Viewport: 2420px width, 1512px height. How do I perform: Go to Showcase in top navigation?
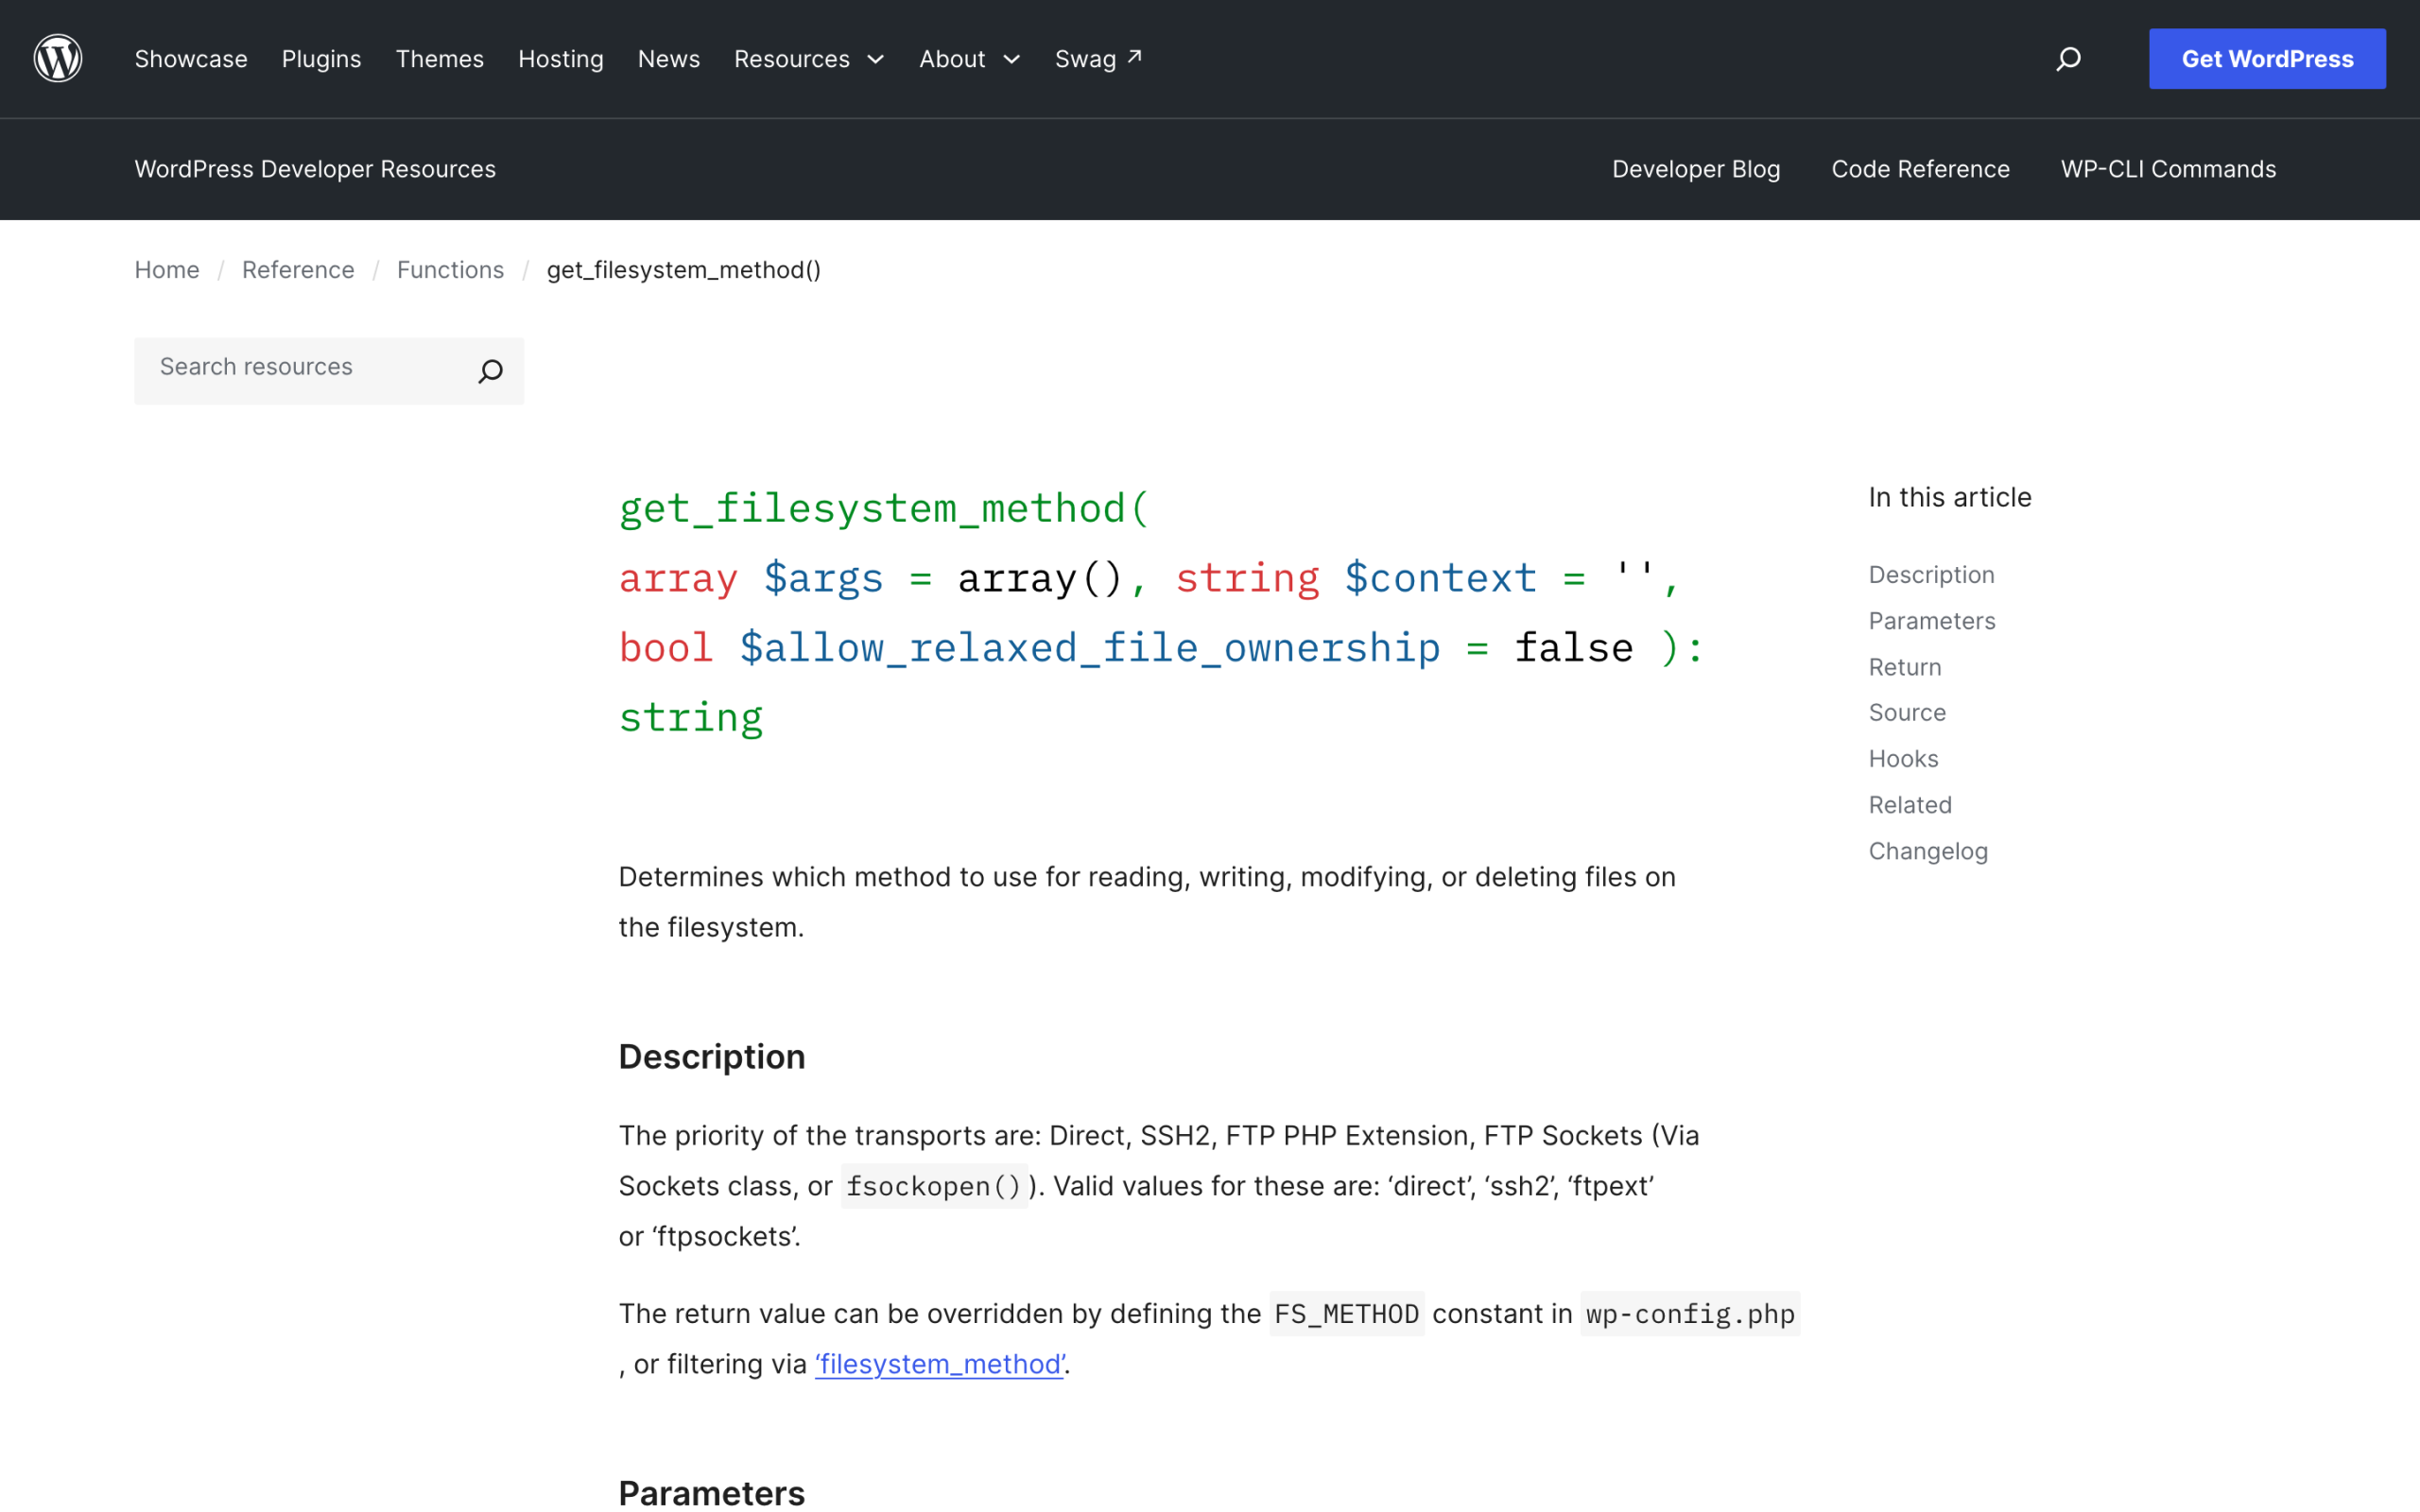tap(191, 59)
